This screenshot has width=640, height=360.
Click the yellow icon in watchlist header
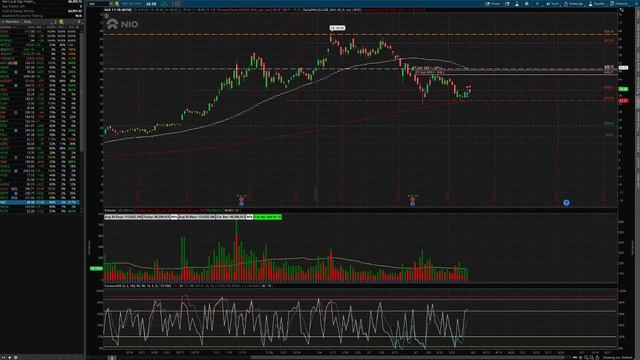click(x=61, y=22)
